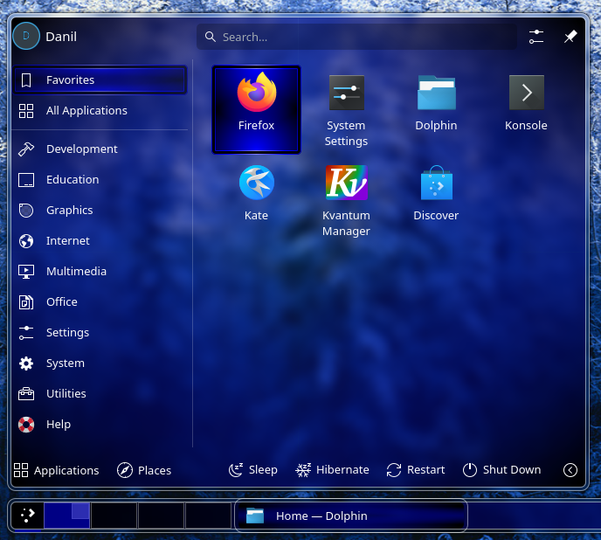Open the Graphics category
This screenshot has width=601, height=540.
[x=100, y=210]
